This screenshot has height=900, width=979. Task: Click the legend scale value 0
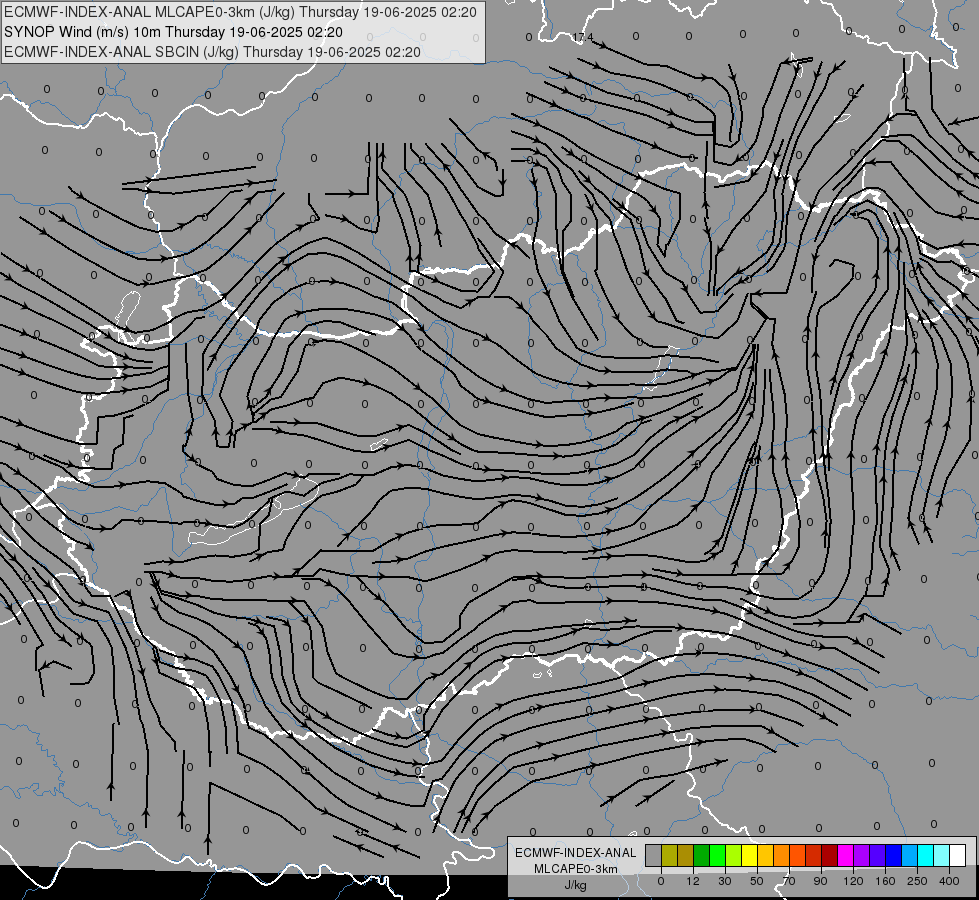pyautogui.click(x=661, y=881)
